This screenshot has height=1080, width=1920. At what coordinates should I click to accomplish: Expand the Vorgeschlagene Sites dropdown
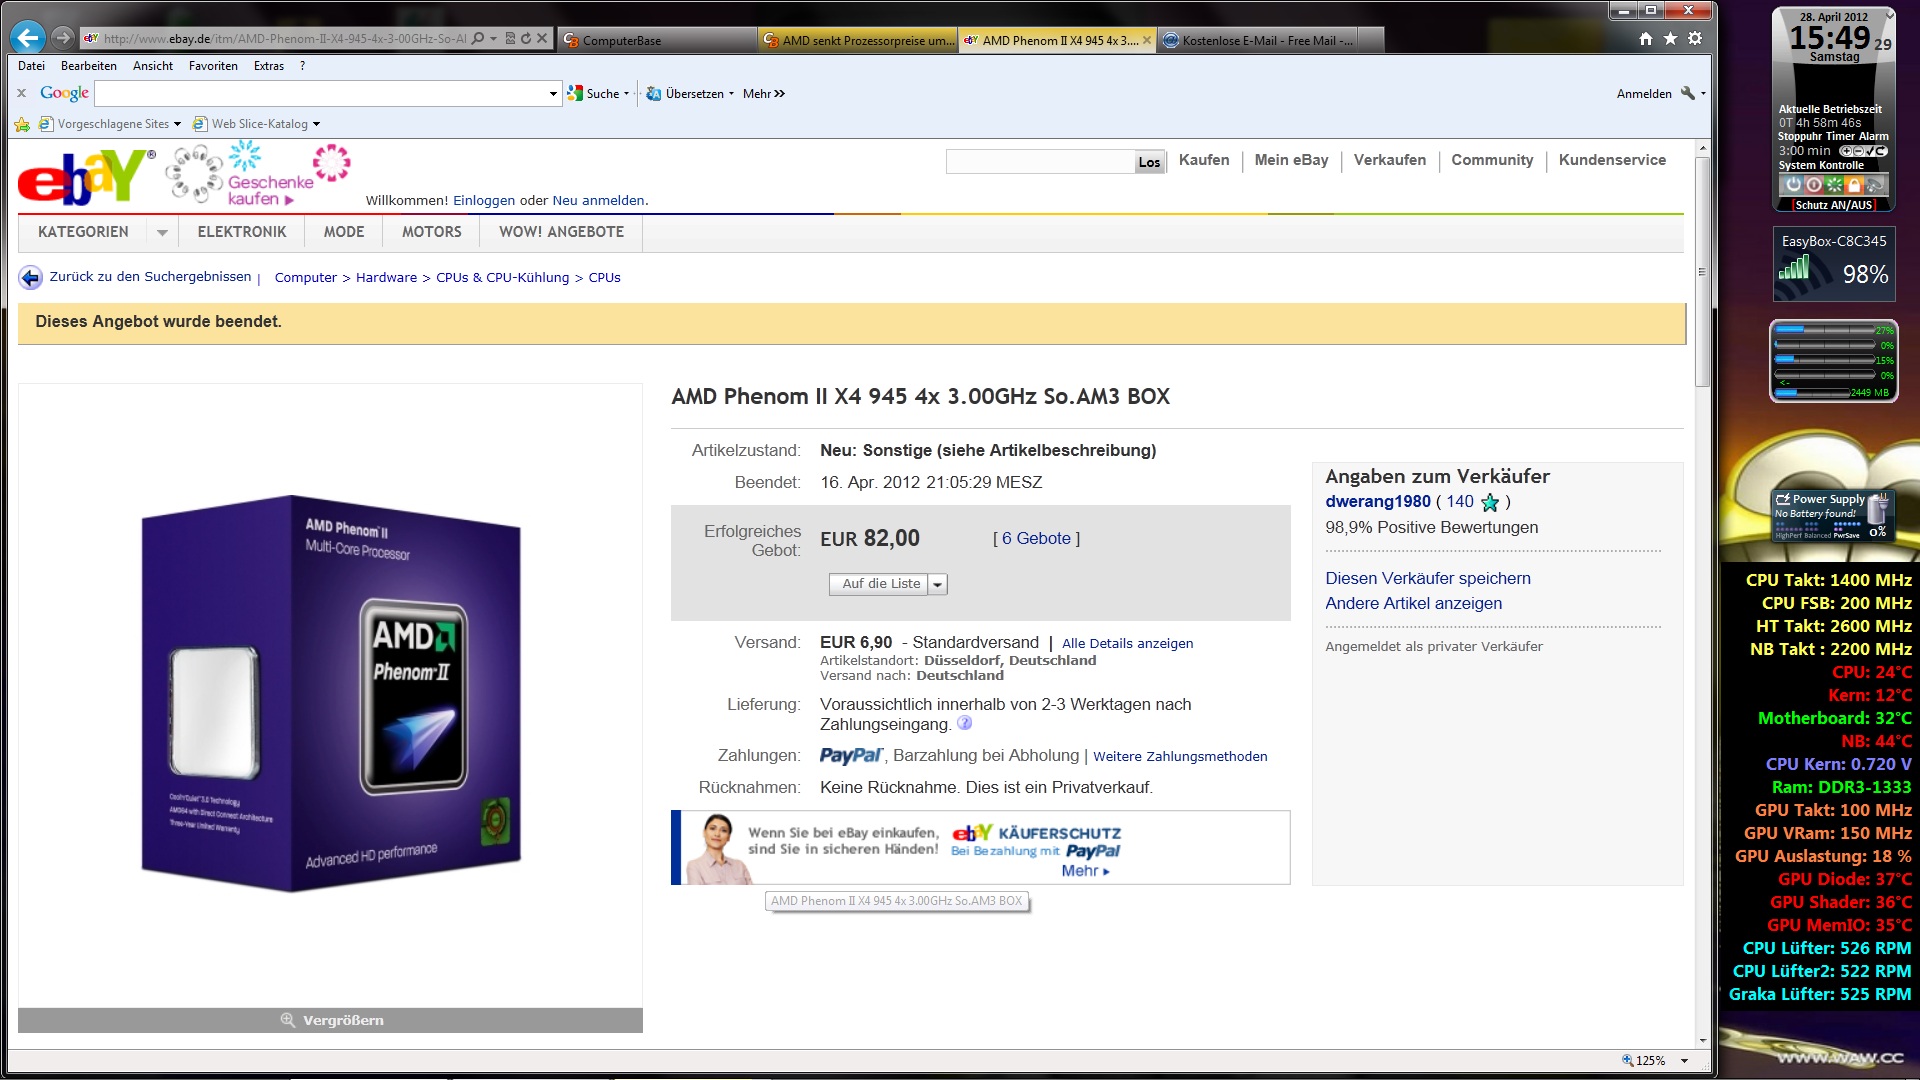coord(177,124)
